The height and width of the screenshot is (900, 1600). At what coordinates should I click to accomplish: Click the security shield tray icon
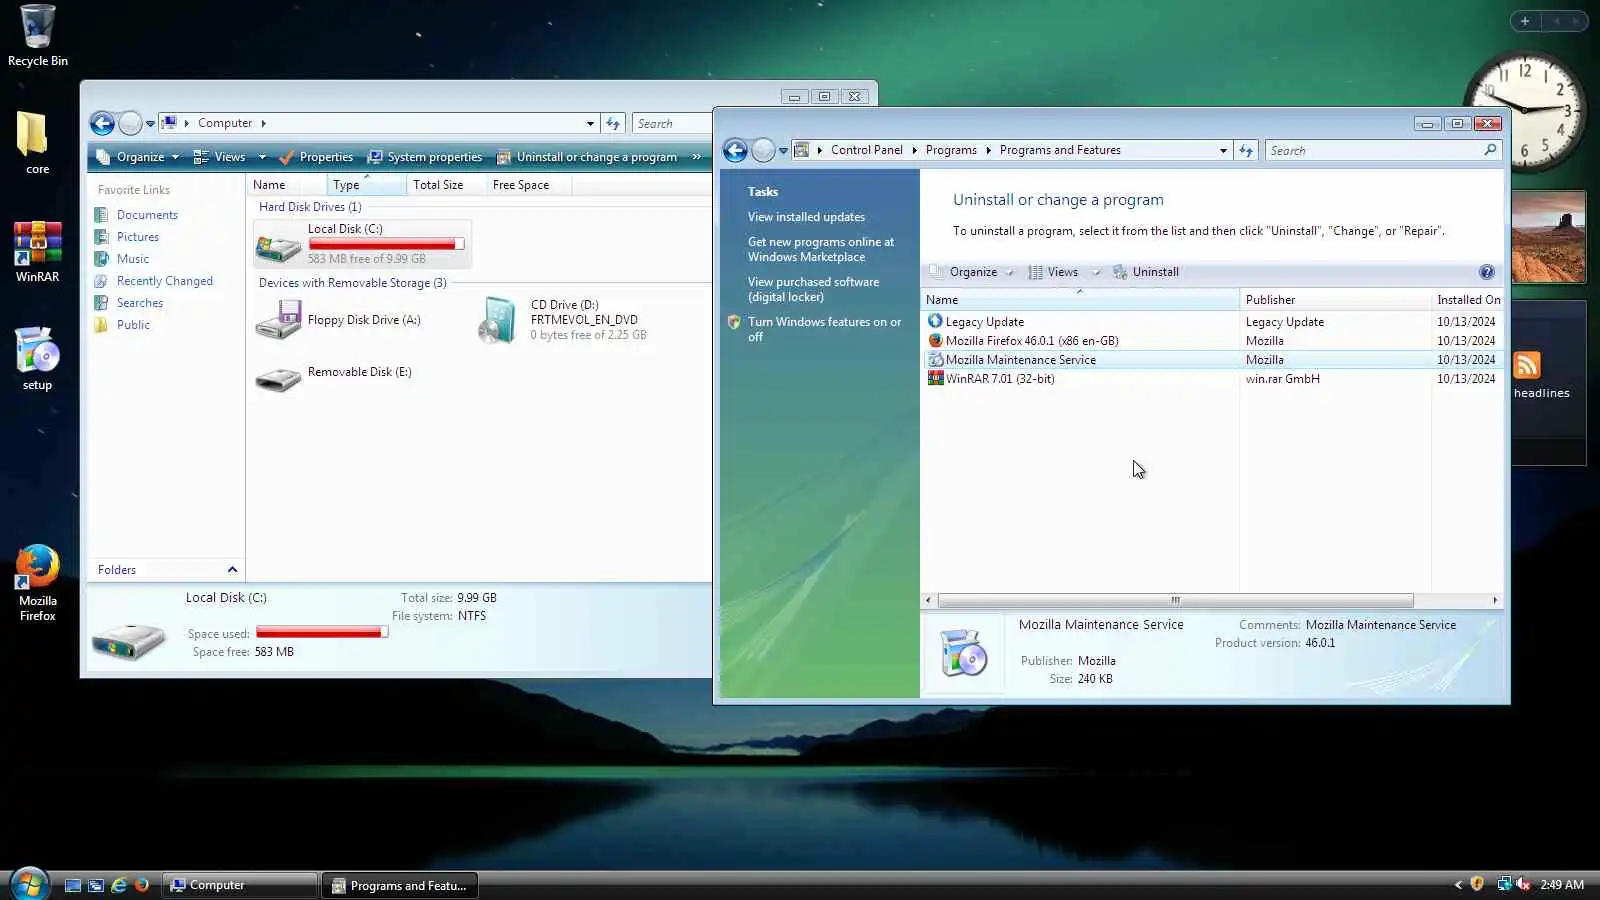[1477, 884]
